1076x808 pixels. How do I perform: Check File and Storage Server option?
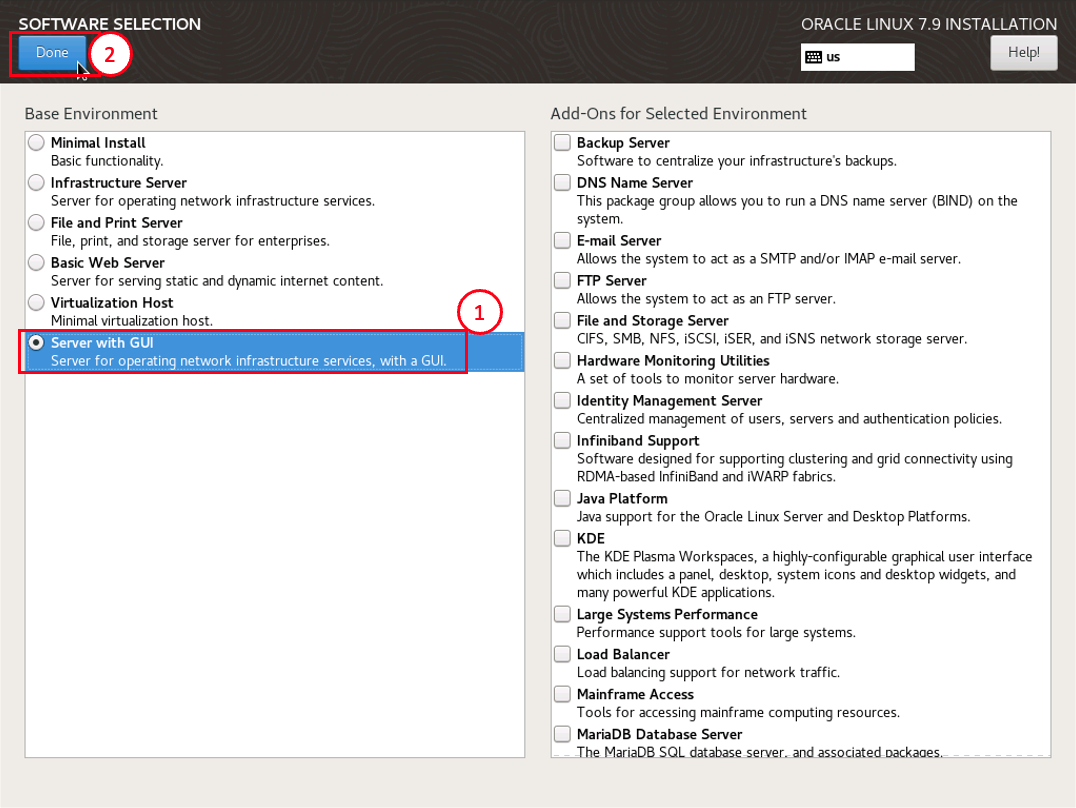coord(563,321)
